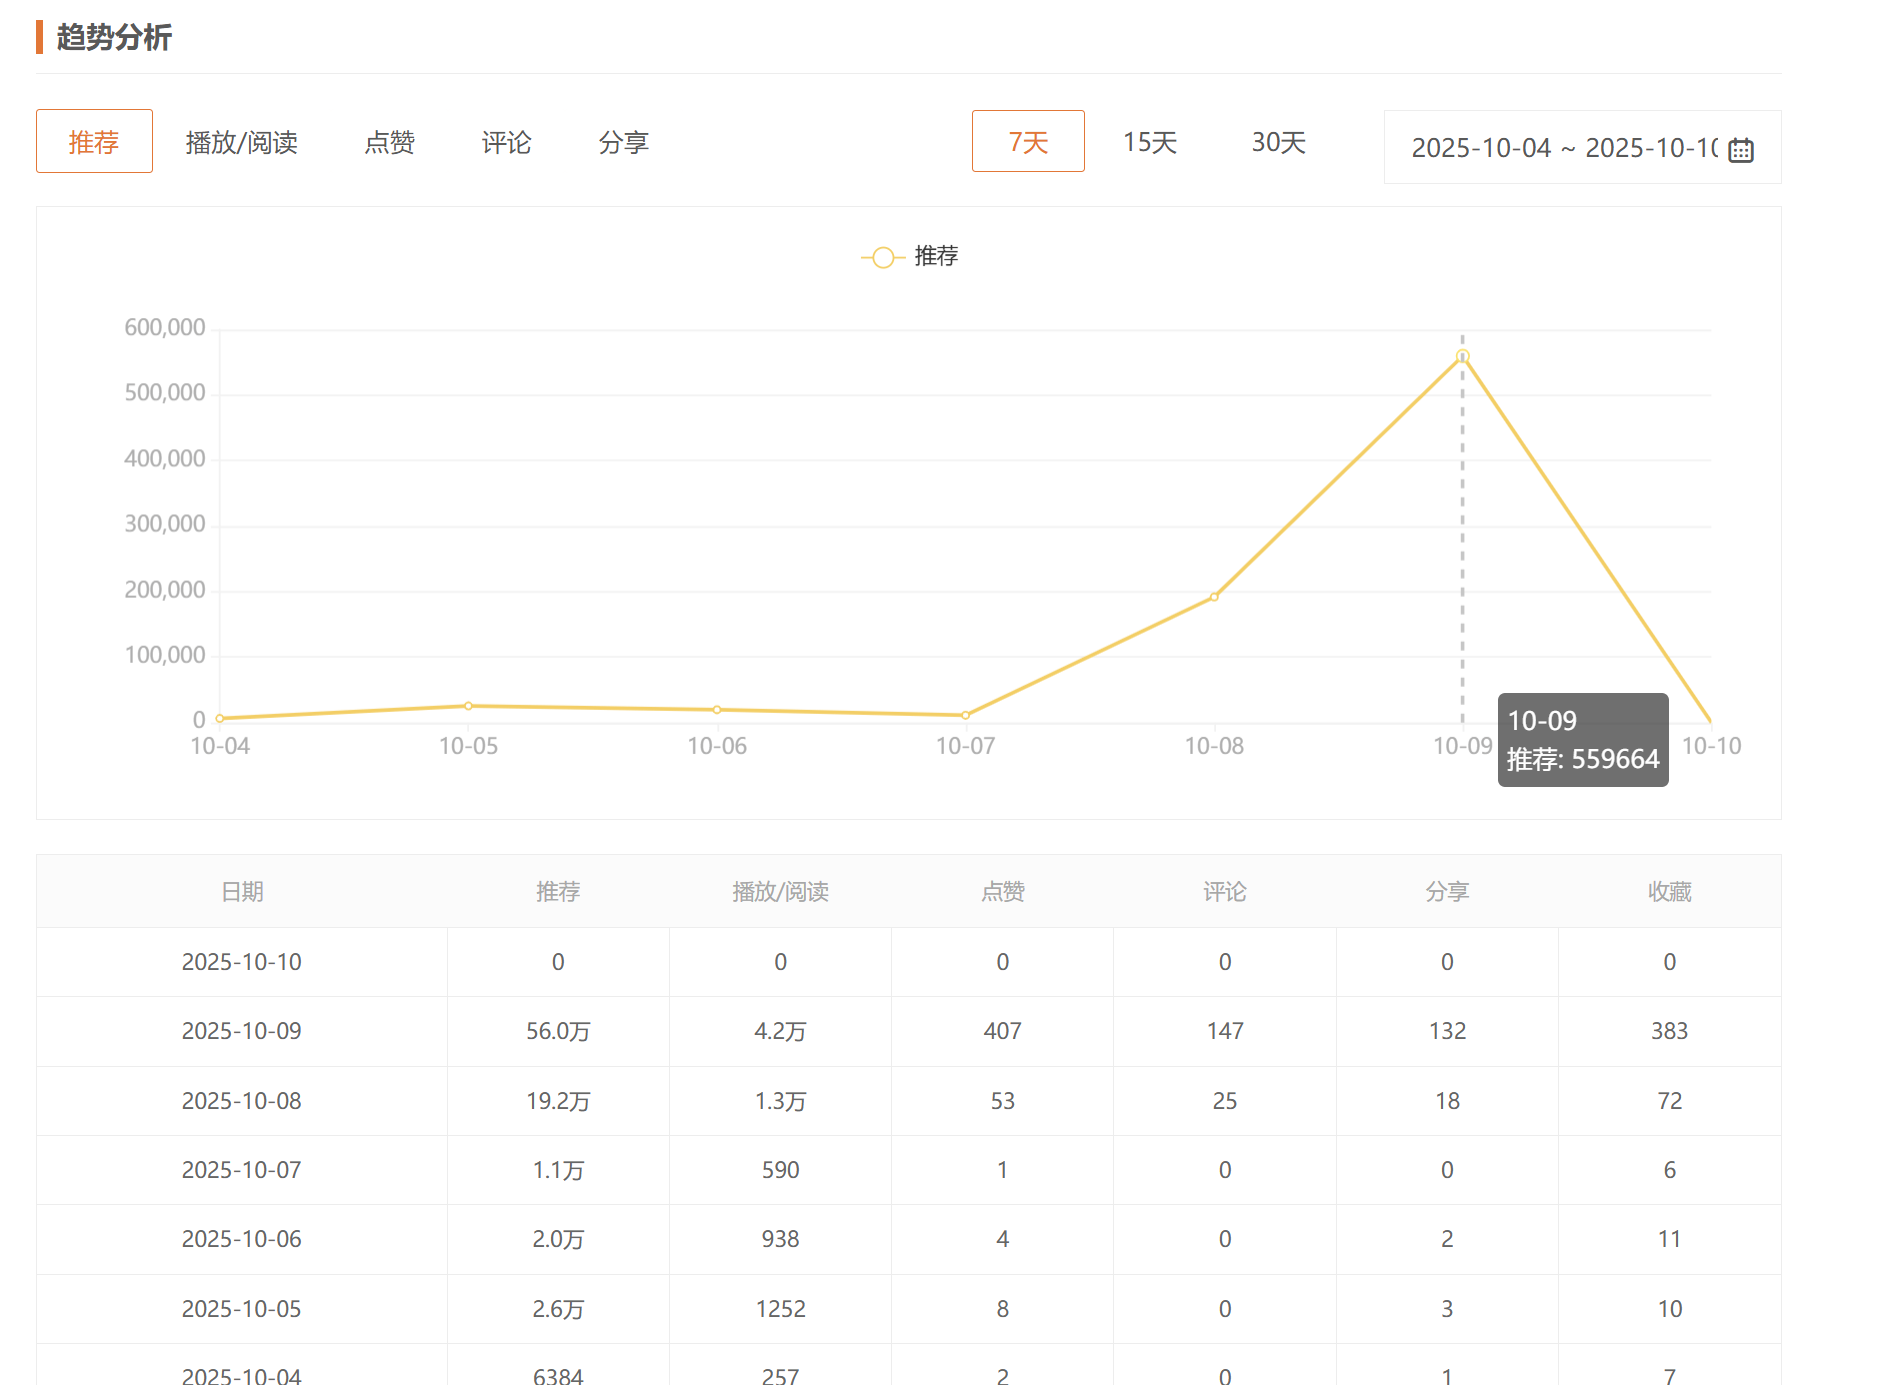This screenshot has width=1903, height=1385.
Task: Click the 2.0万 recommendation value
Action: (x=558, y=1239)
